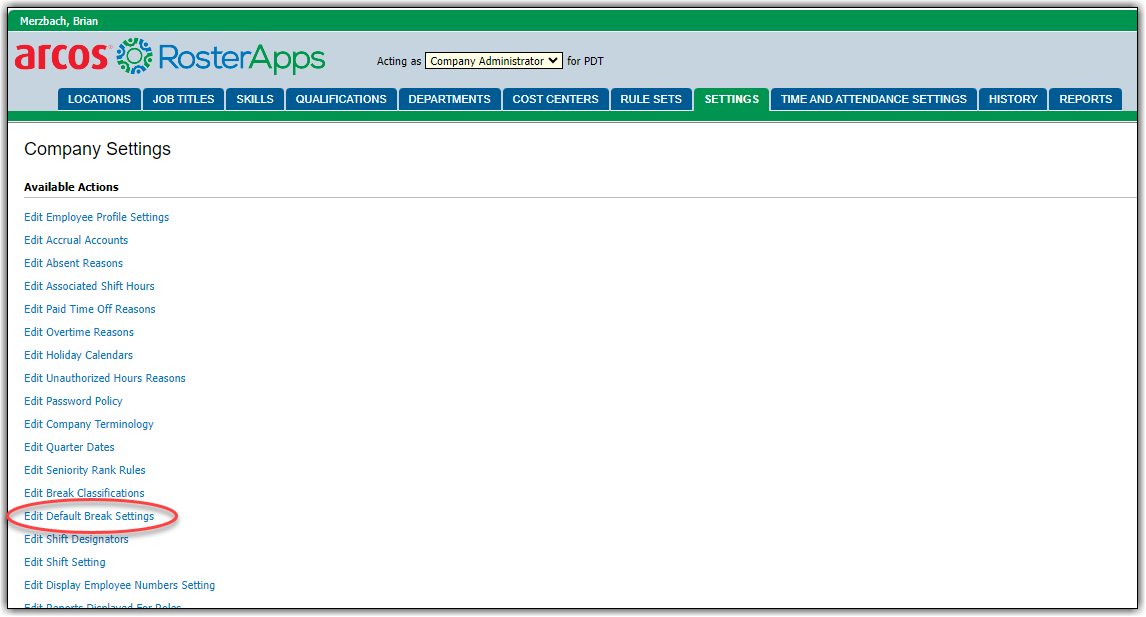Select Edit Password Policy link
Screen dimensions: 1146x617
[x=73, y=401]
